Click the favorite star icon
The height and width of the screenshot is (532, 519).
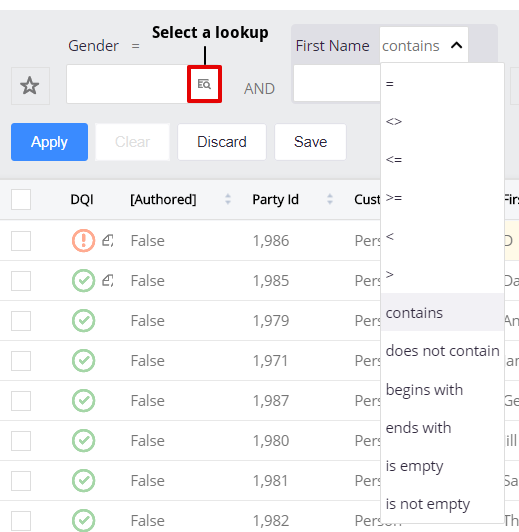[x=30, y=86]
